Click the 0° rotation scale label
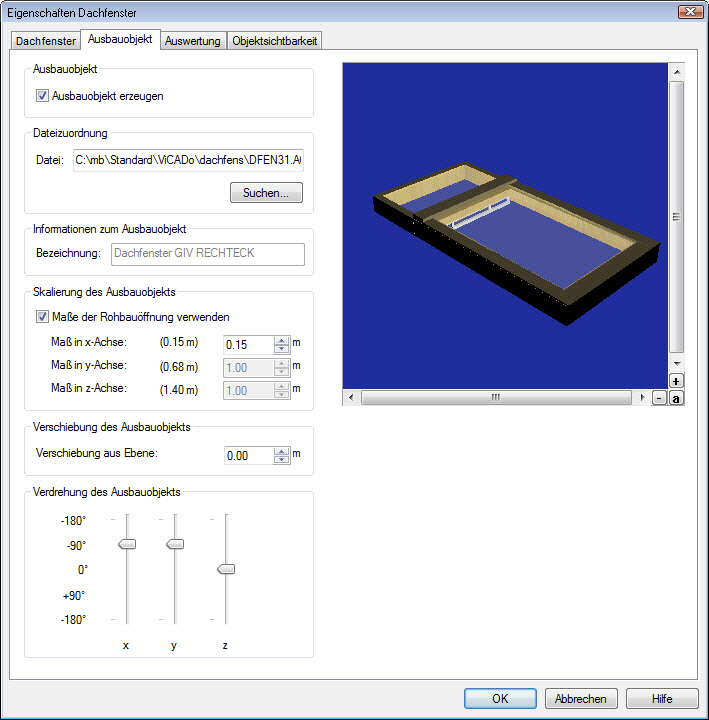 tap(83, 570)
